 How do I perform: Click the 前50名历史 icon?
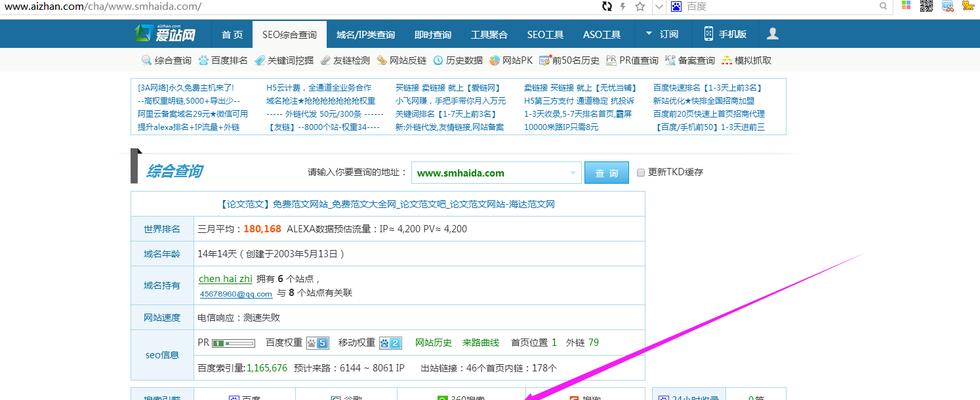[x=545, y=61]
